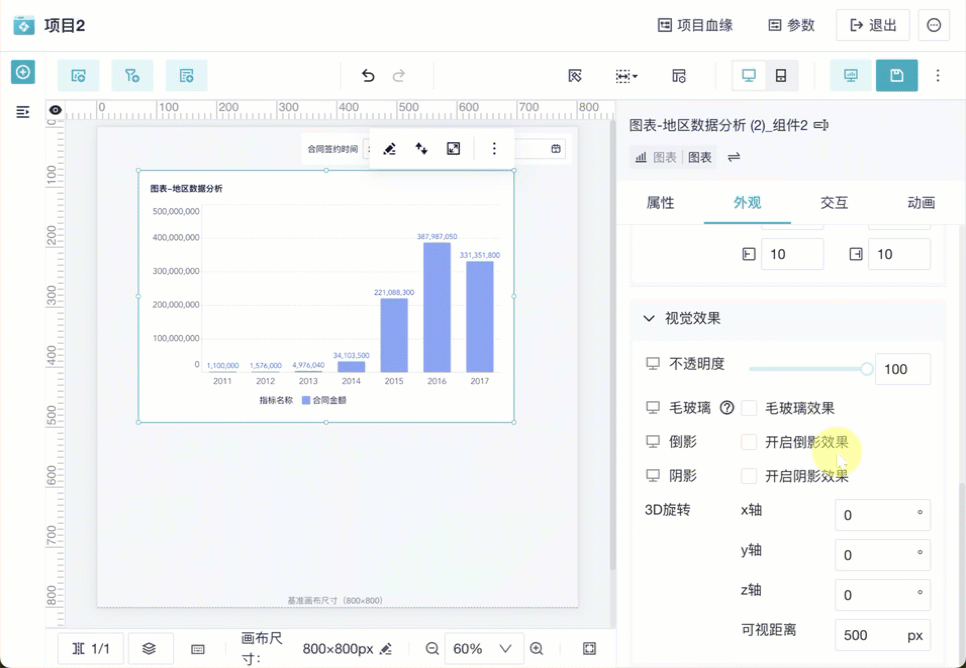The width and height of the screenshot is (966, 668).
Task: Open the chart floating toolbar more menu
Action: [494, 149]
